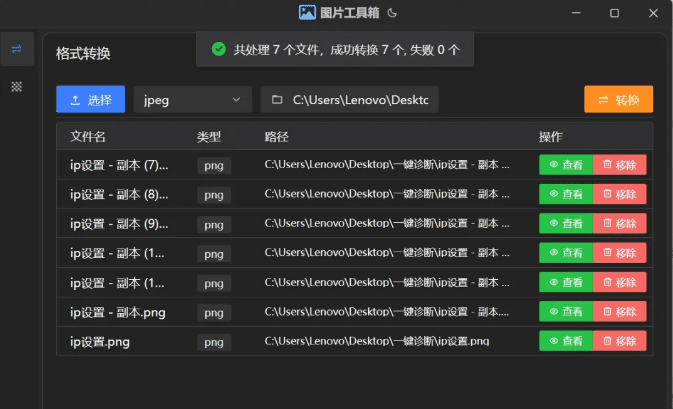This screenshot has width=673, height=409.
Task: Click the 路径 column header
Action: (276, 136)
